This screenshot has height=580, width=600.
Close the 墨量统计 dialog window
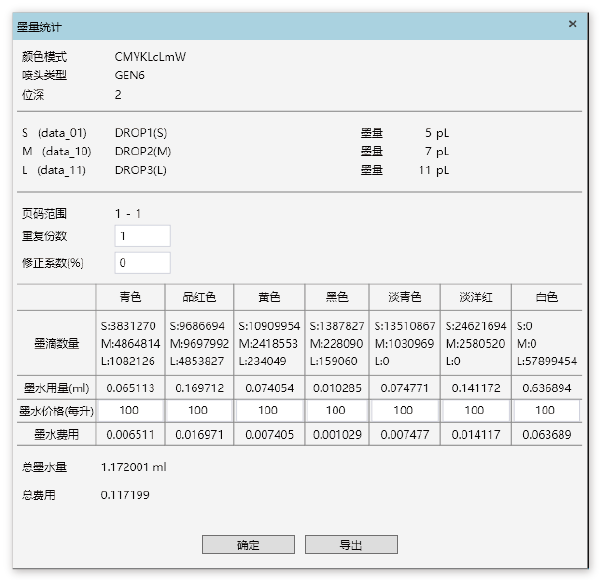pyautogui.click(x=572, y=23)
